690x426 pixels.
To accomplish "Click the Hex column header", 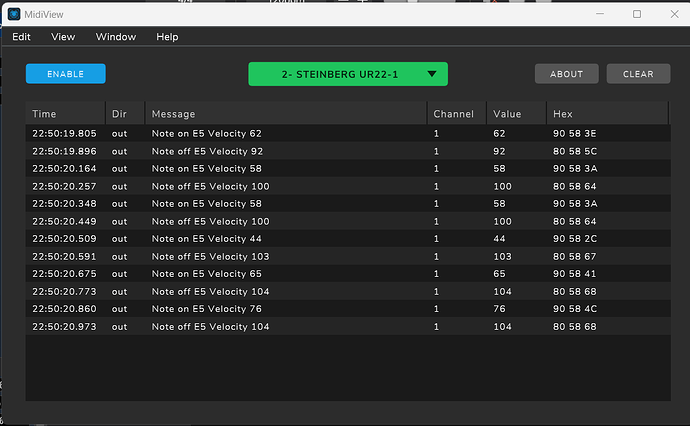I will (x=562, y=114).
